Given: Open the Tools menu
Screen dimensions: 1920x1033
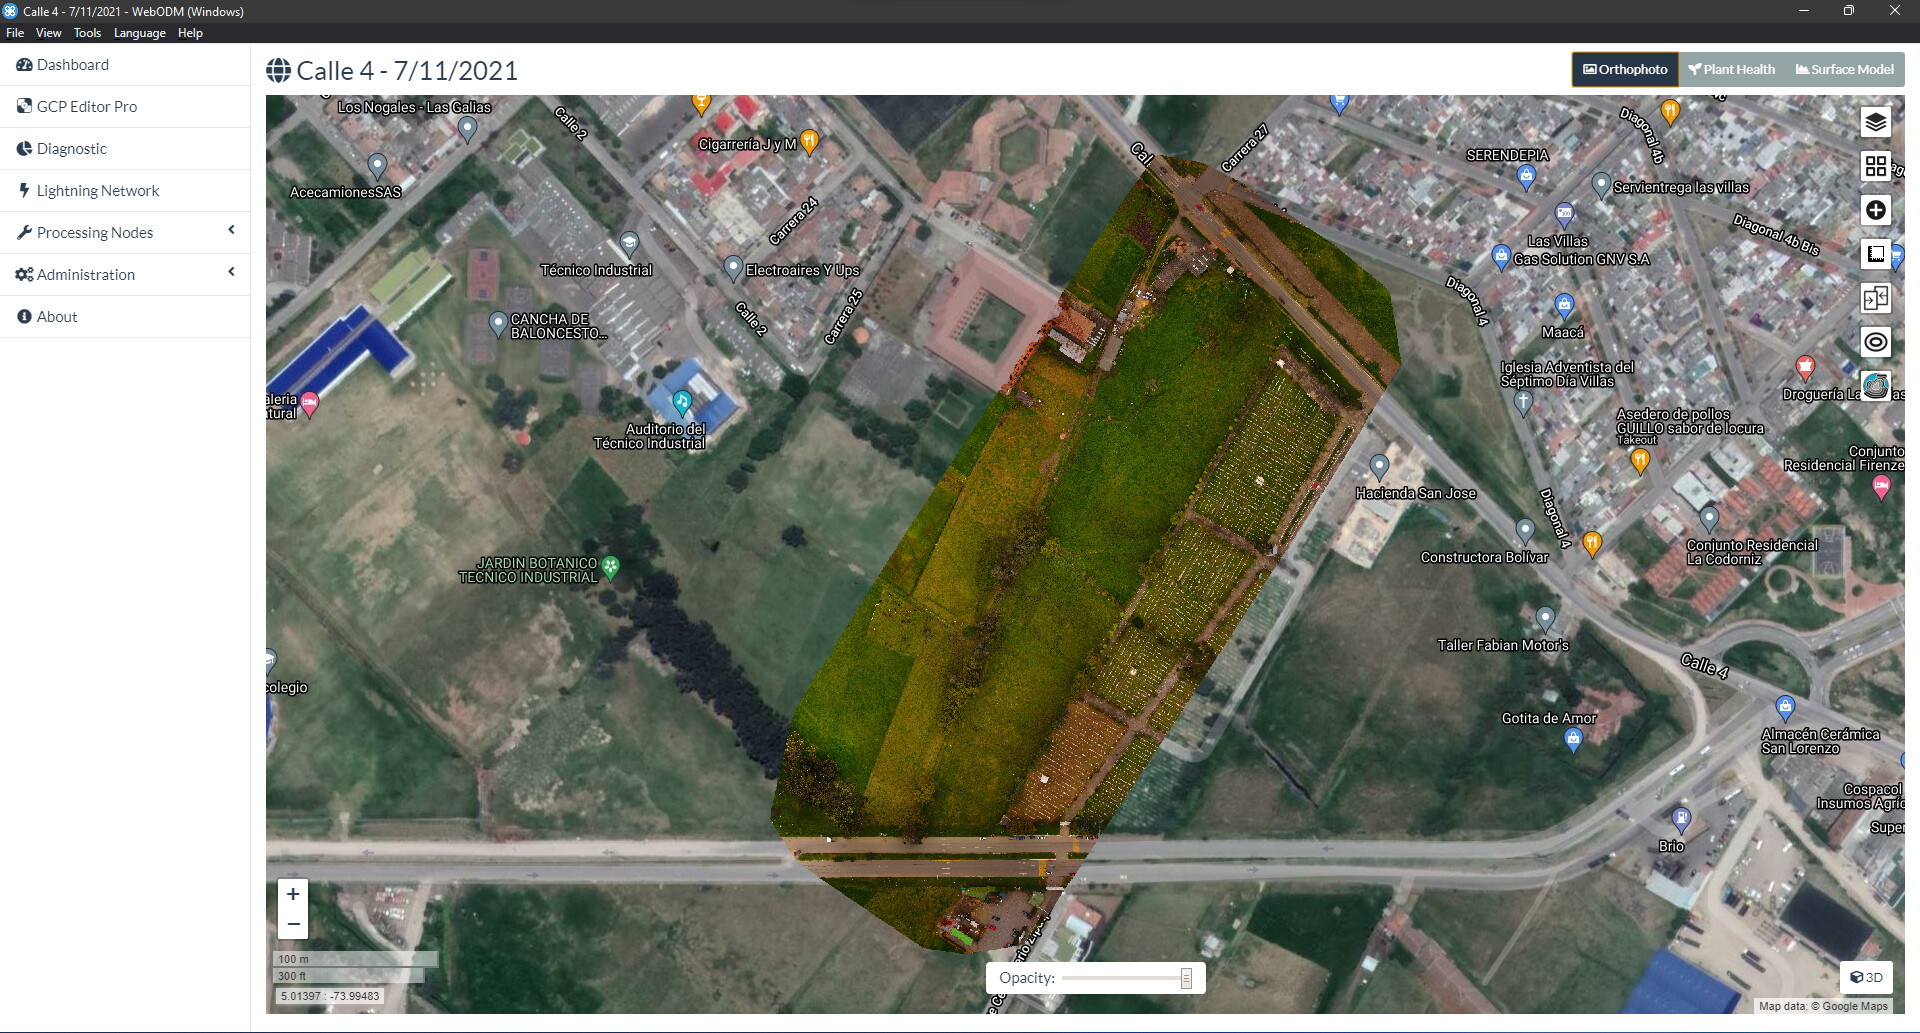Looking at the screenshot, I should tap(87, 33).
